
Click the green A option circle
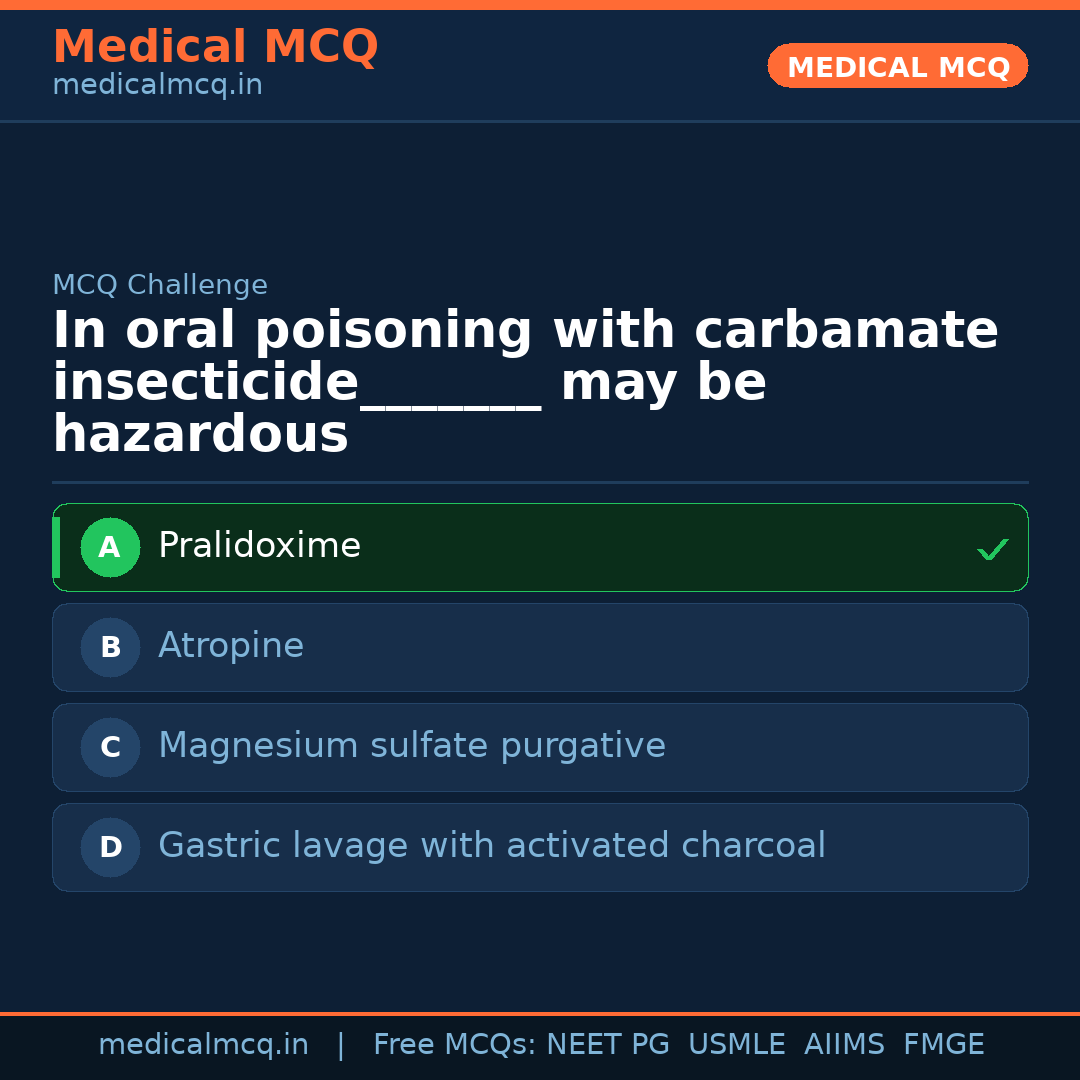tap(110, 547)
